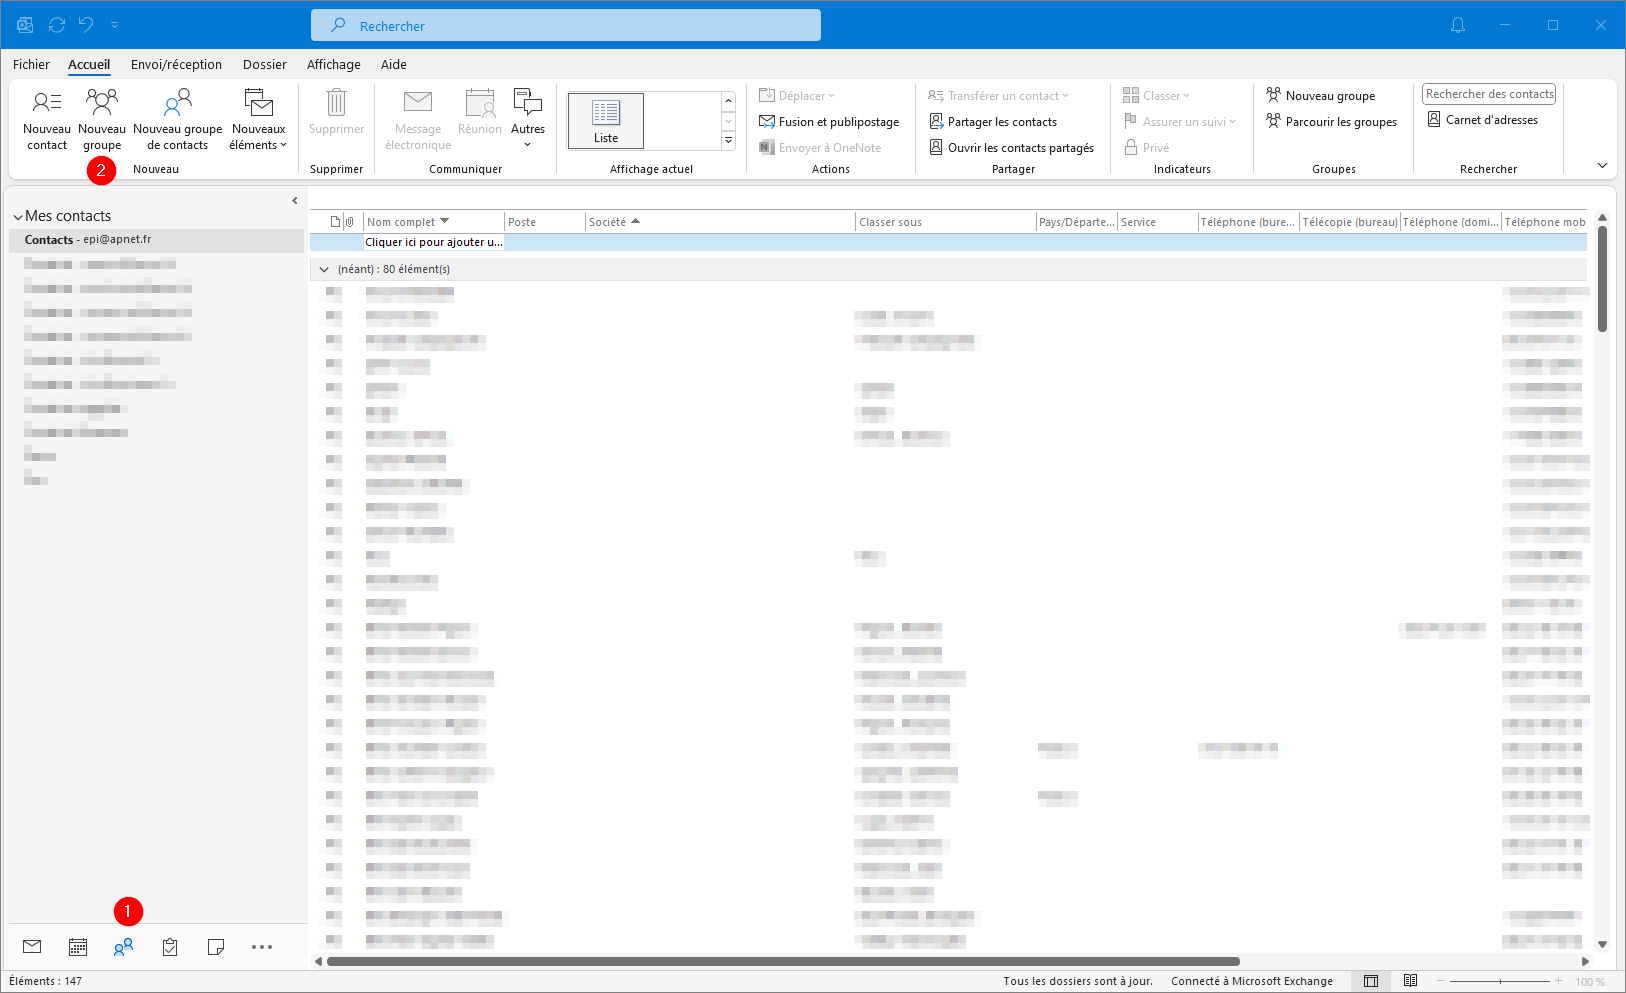
Task: Open navigation more options ellipsis
Action: pyautogui.click(x=262, y=947)
